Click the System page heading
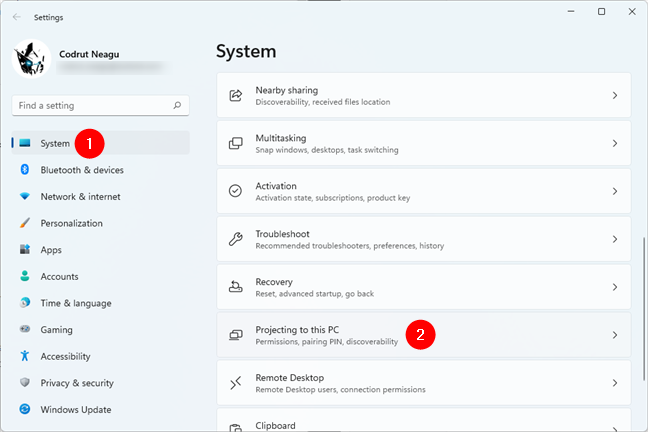This screenshot has height=432, width=648. click(x=246, y=52)
